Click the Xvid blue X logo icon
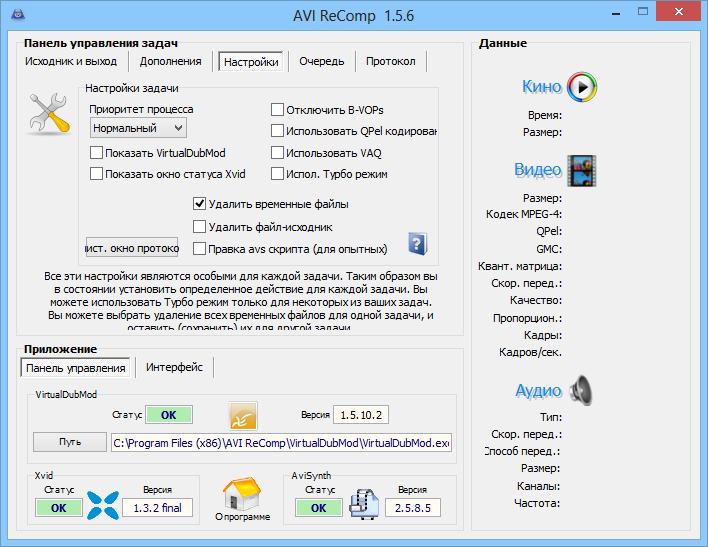708x547 pixels. click(x=103, y=505)
